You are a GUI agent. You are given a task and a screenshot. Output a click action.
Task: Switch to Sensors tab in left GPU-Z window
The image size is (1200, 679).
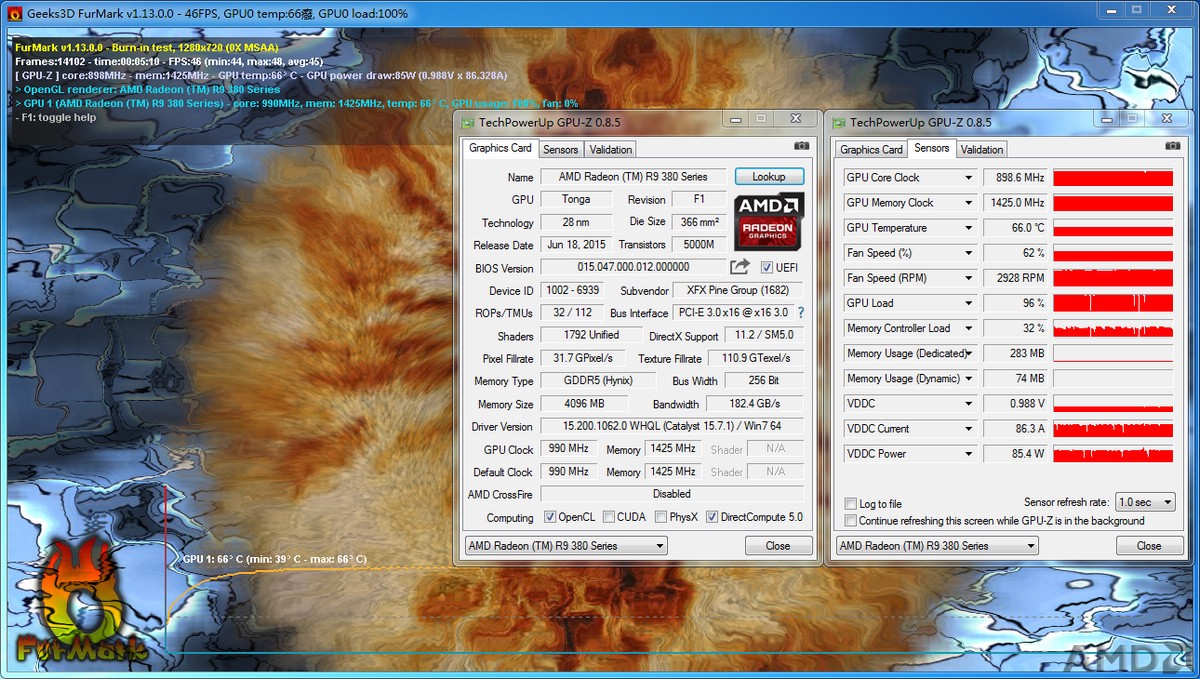coord(561,150)
